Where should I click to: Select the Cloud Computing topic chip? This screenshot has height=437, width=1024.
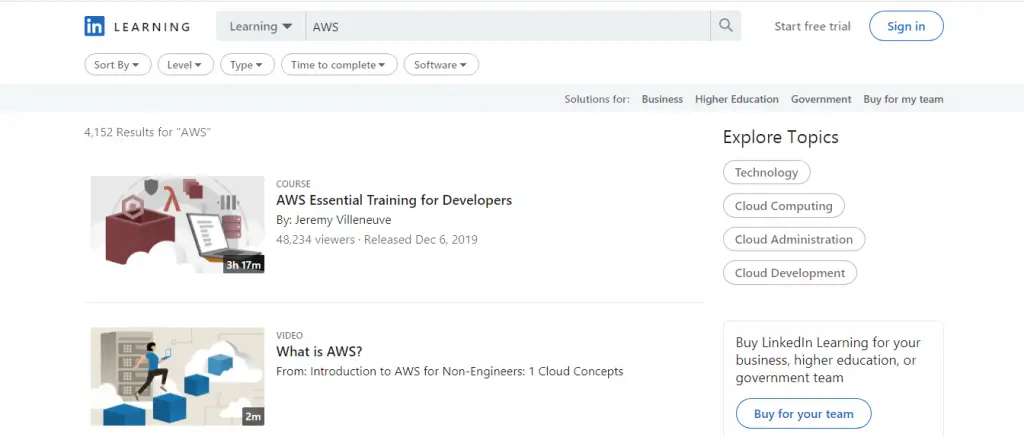784,206
